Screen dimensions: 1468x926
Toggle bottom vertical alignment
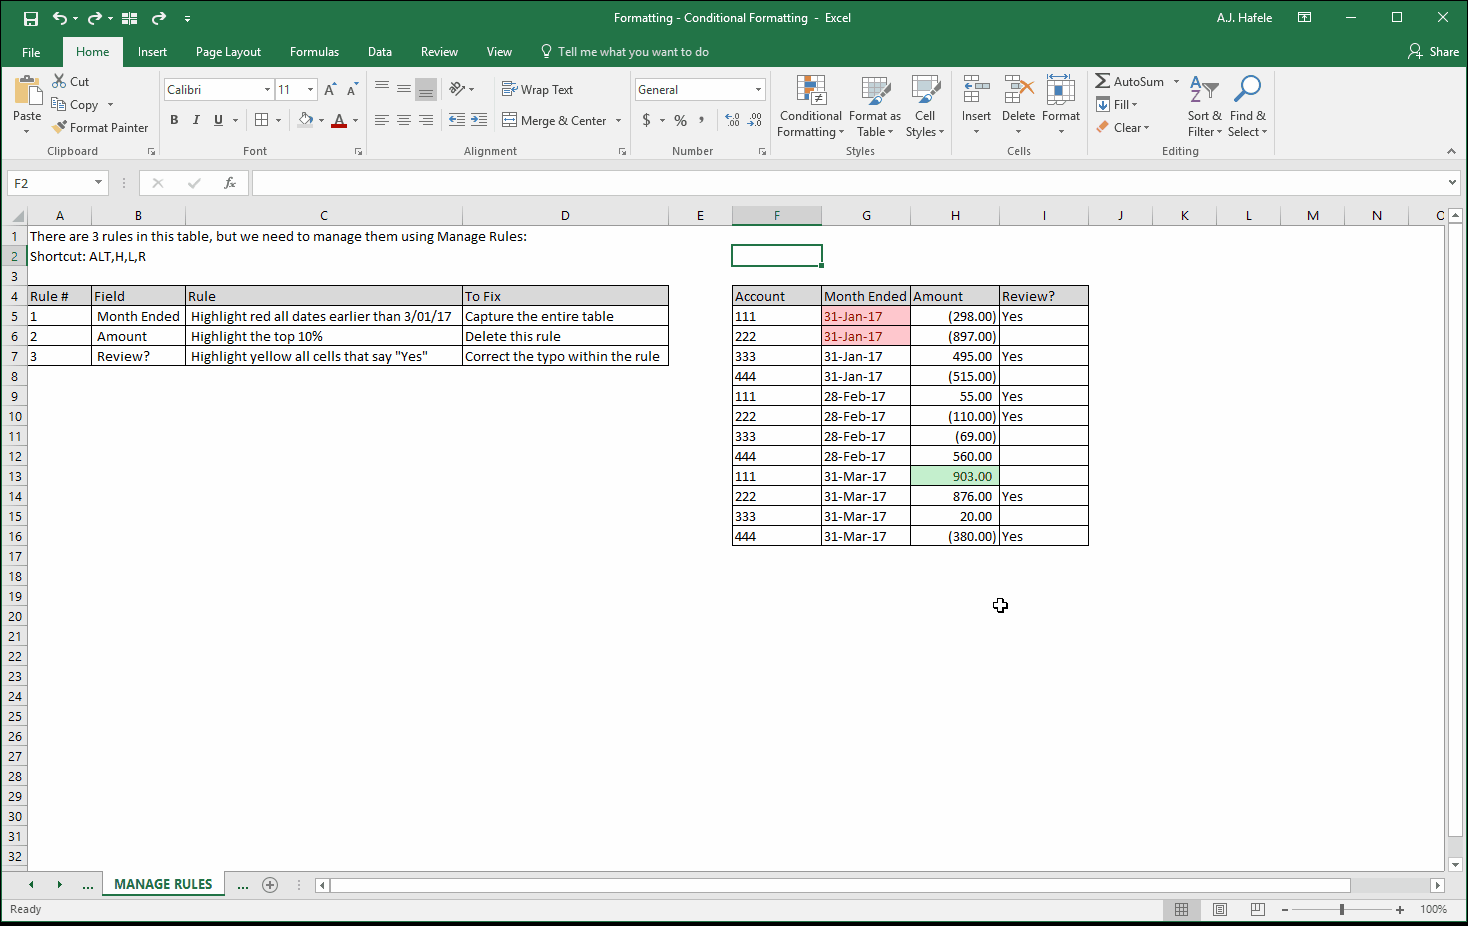[426, 89]
